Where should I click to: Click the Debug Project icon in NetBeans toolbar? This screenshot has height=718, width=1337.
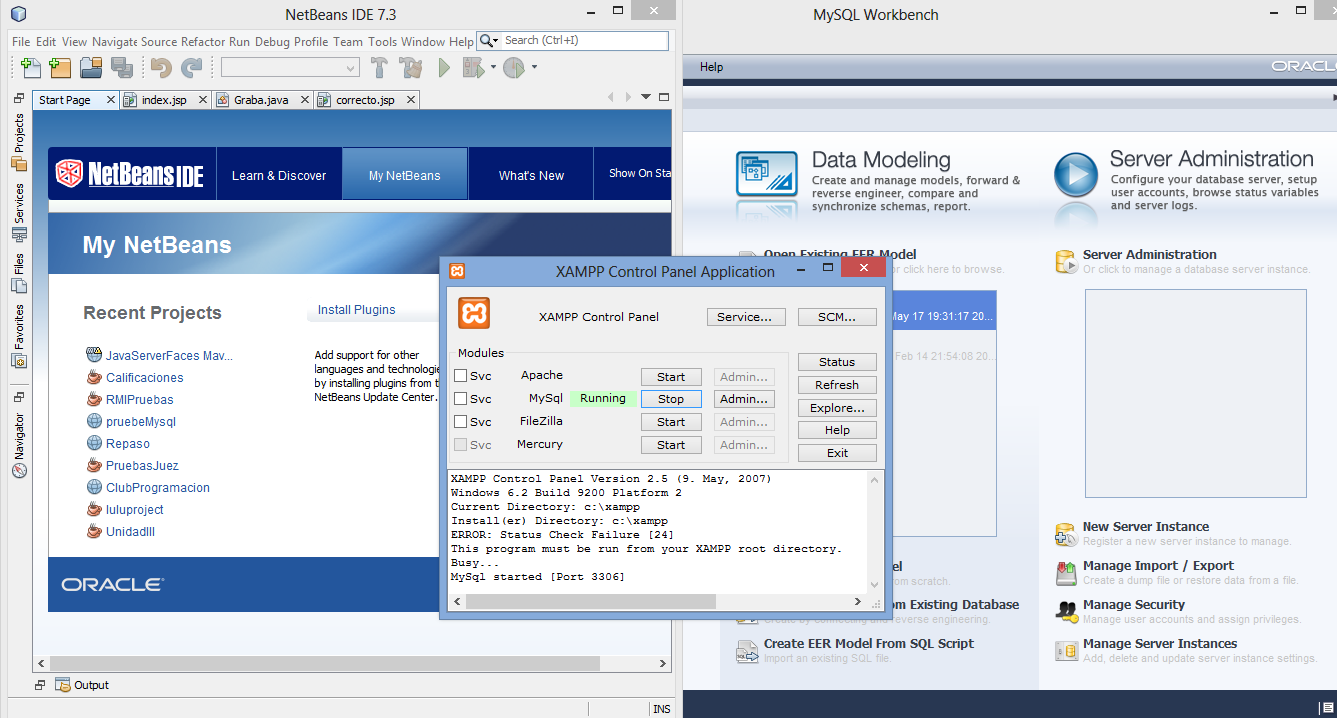click(x=474, y=68)
